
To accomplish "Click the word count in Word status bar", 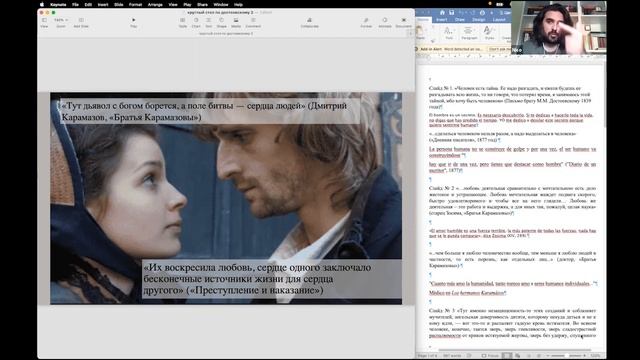I will tap(452, 356).
